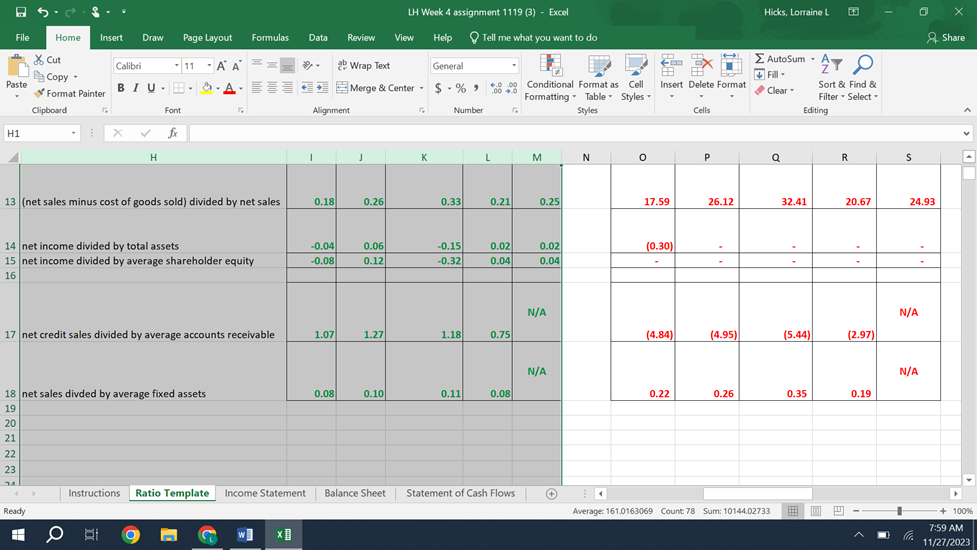Viewport: 977px width, 550px height.
Task: Click the Increase Decimal icon
Action: (496, 88)
